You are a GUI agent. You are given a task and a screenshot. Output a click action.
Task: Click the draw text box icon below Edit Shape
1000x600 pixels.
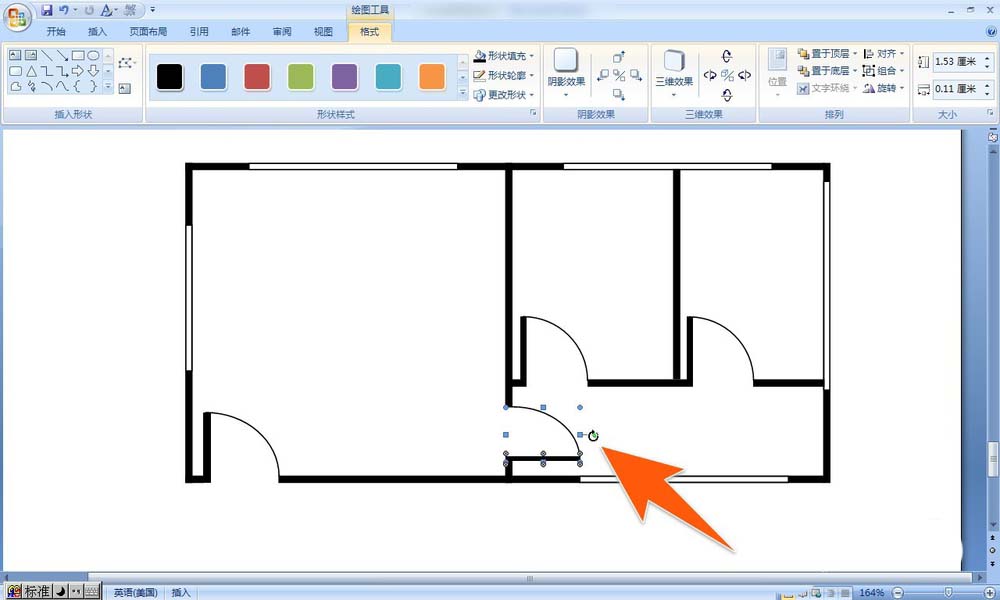(124, 89)
